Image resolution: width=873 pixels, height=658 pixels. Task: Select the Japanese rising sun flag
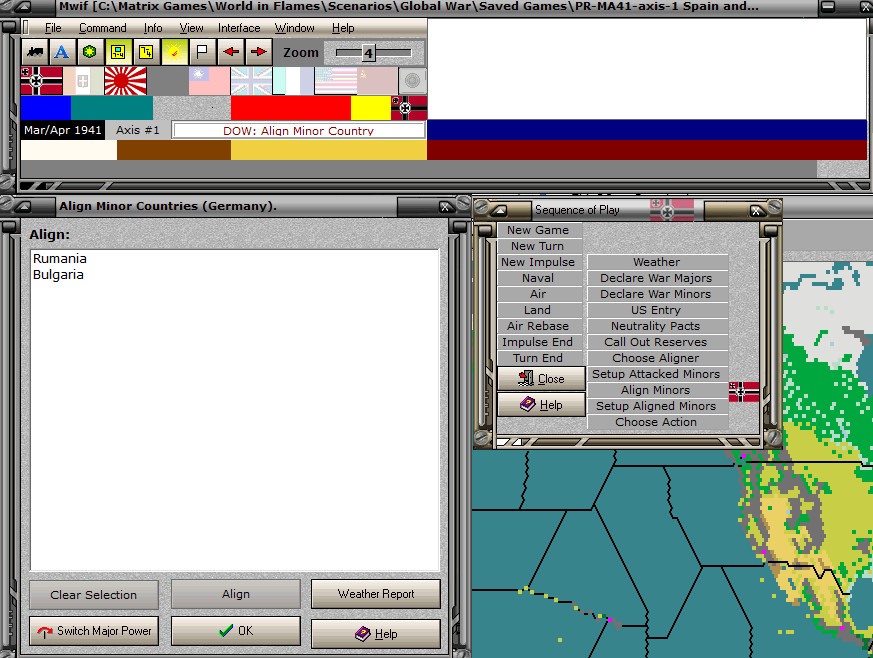[126, 81]
